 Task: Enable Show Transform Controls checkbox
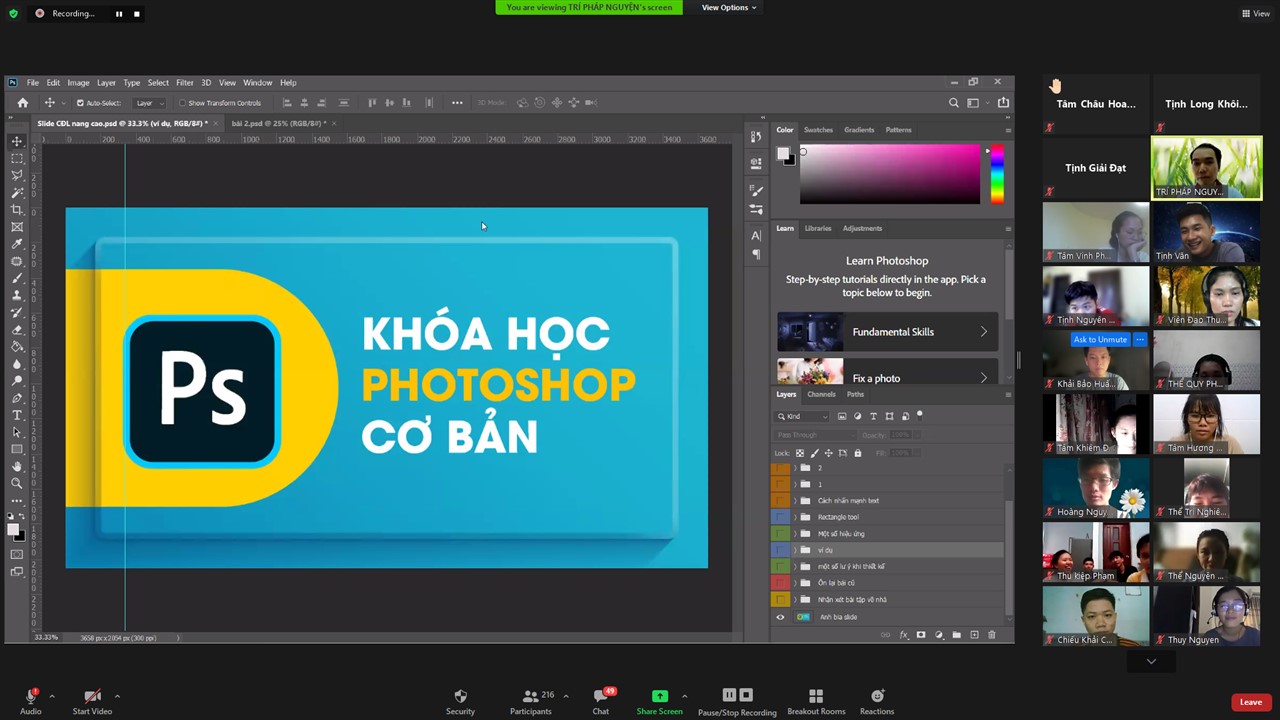(x=182, y=103)
